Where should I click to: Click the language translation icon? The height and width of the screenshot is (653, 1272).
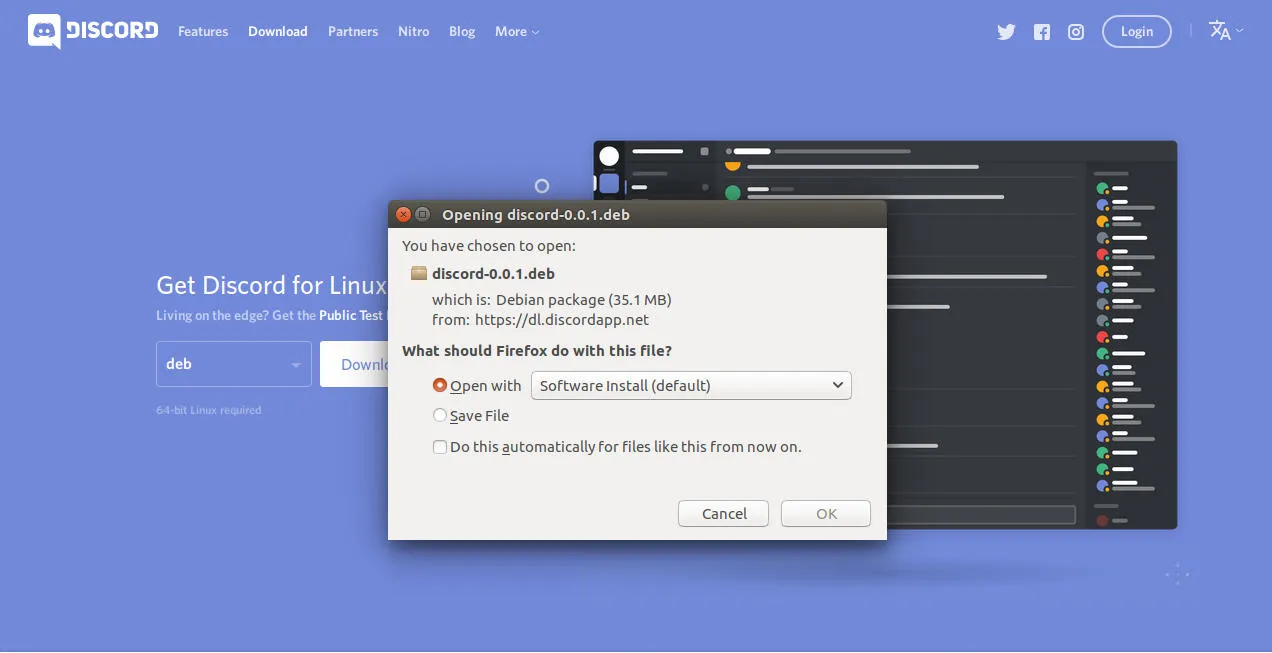[1218, 30]
